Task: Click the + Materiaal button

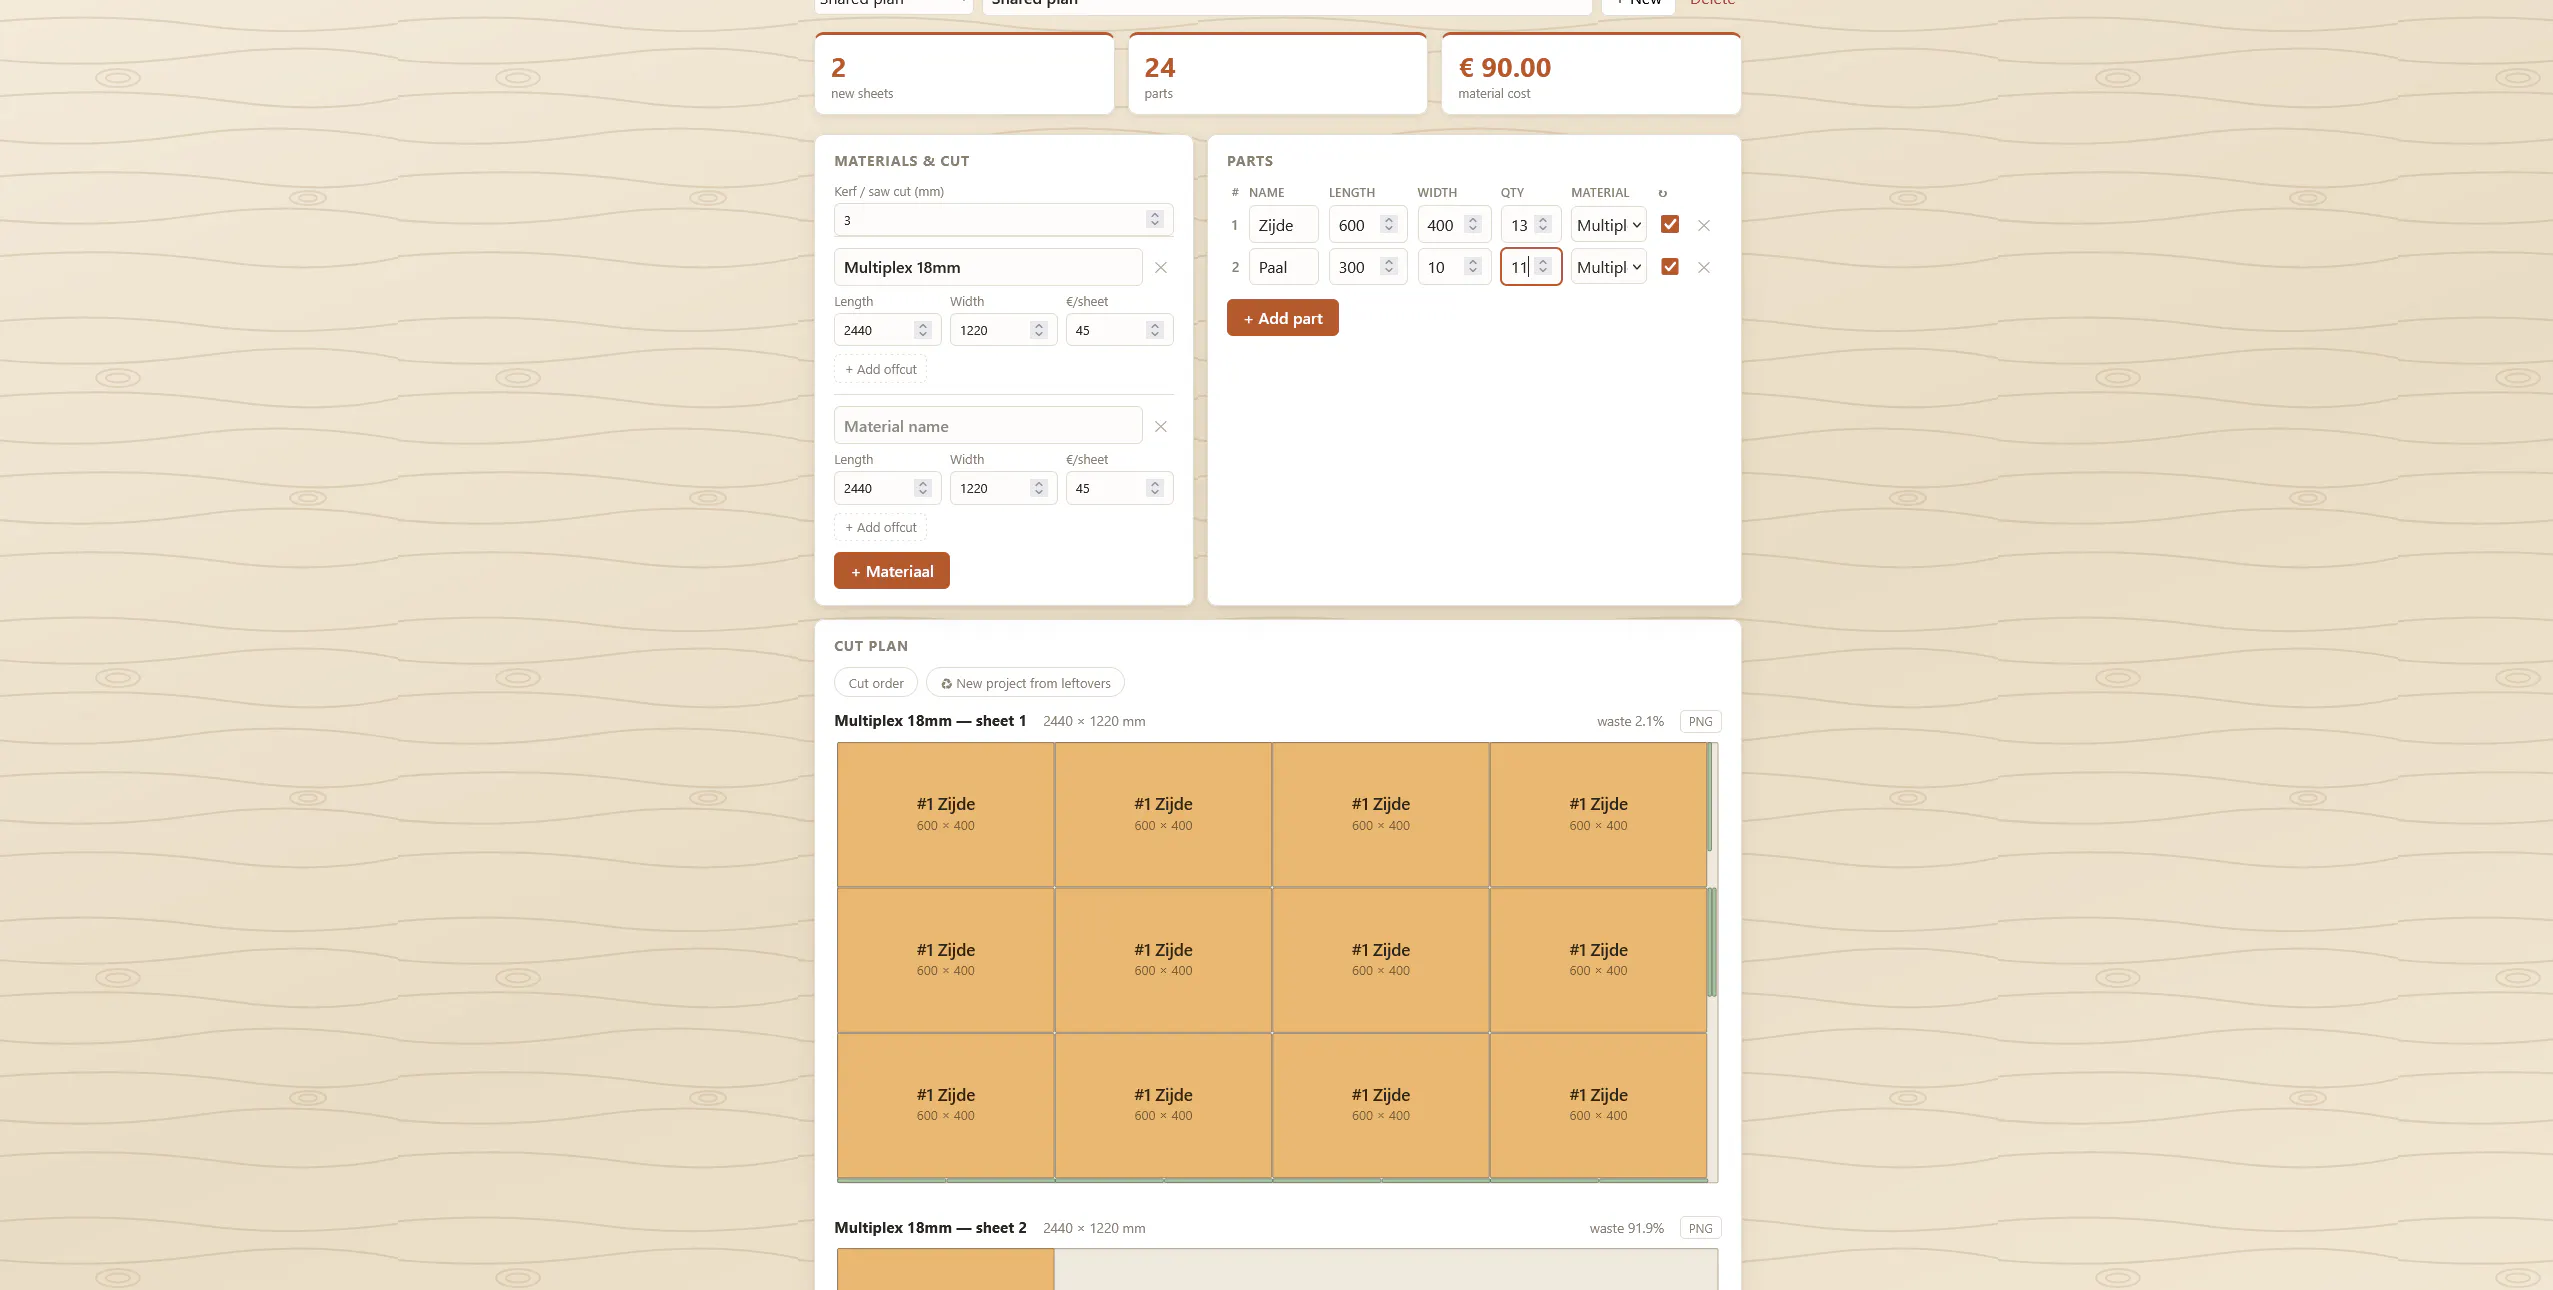Action: pyautogui.click(x=892, y=571)
